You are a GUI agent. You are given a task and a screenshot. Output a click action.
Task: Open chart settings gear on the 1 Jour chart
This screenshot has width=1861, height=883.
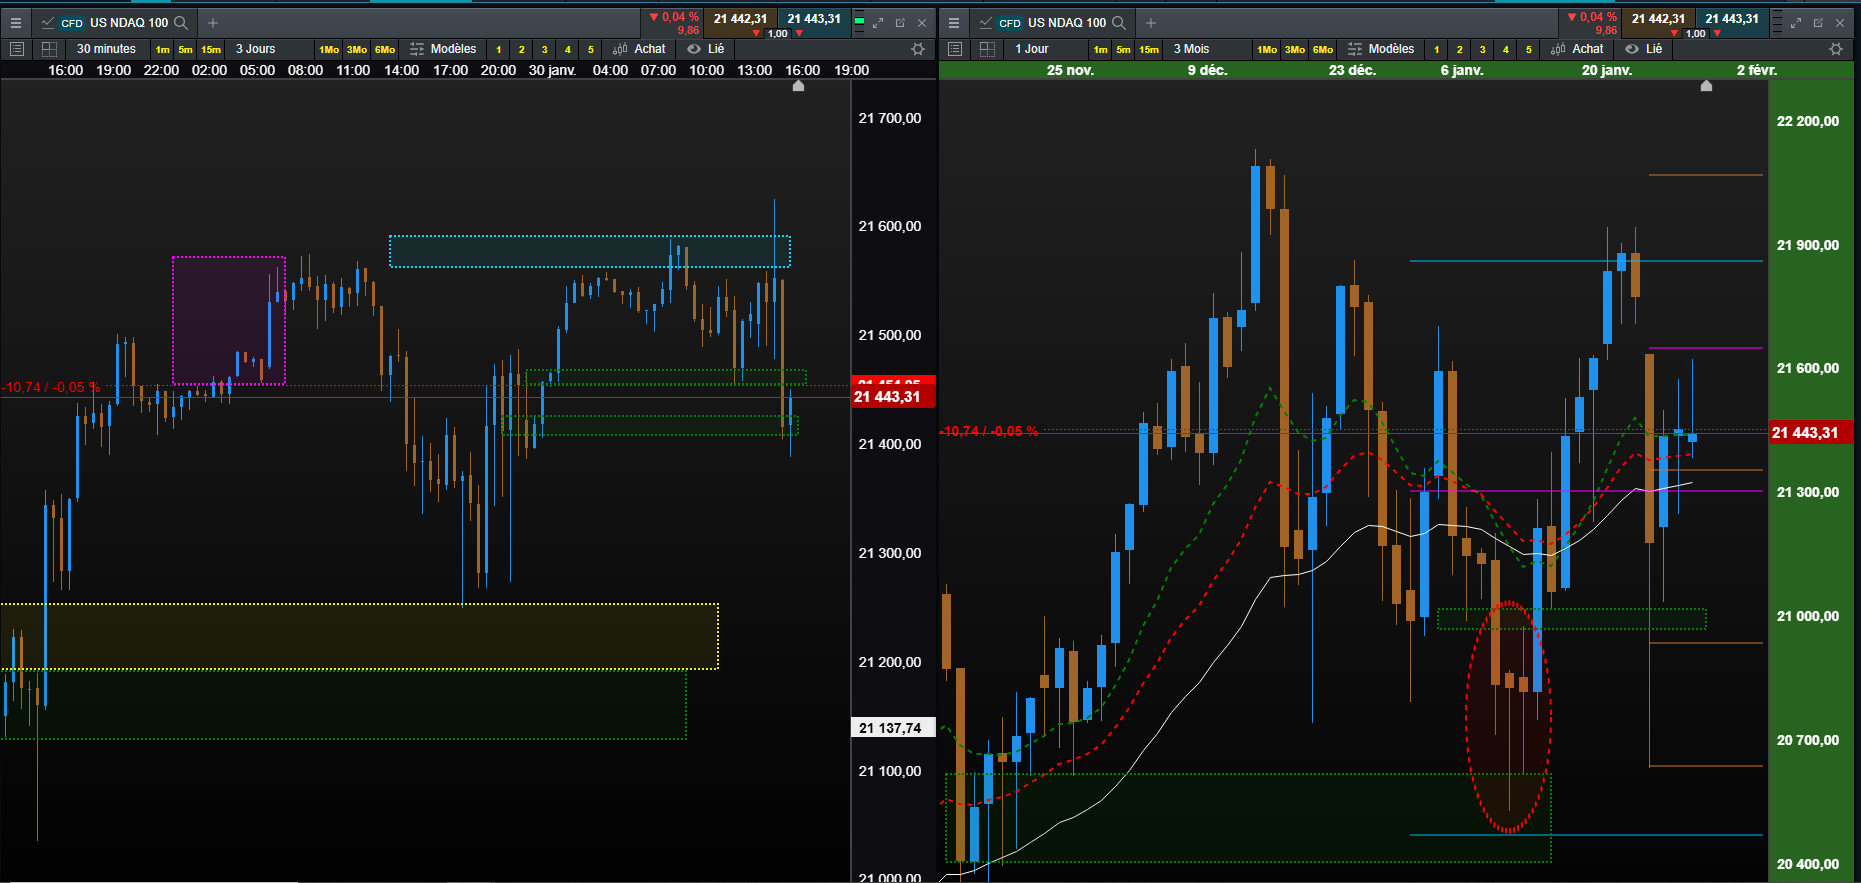coord(1836,49)
